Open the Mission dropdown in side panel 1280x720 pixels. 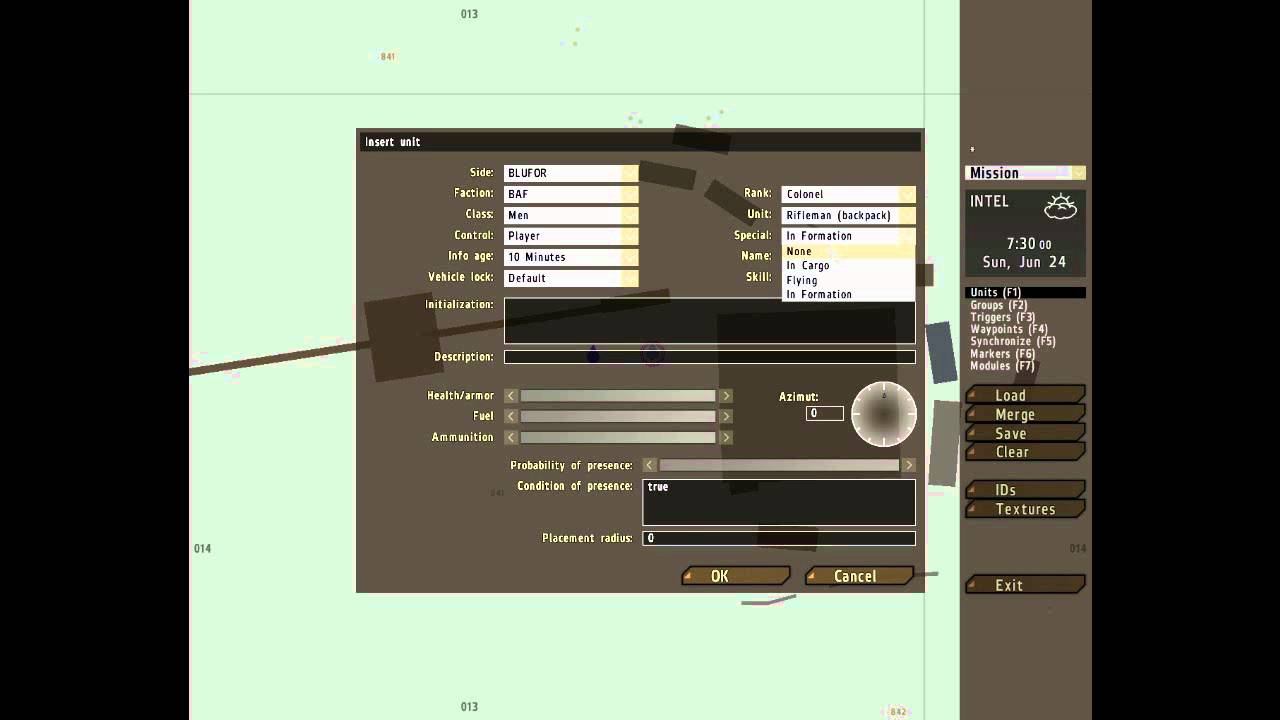coord(1025,173)
